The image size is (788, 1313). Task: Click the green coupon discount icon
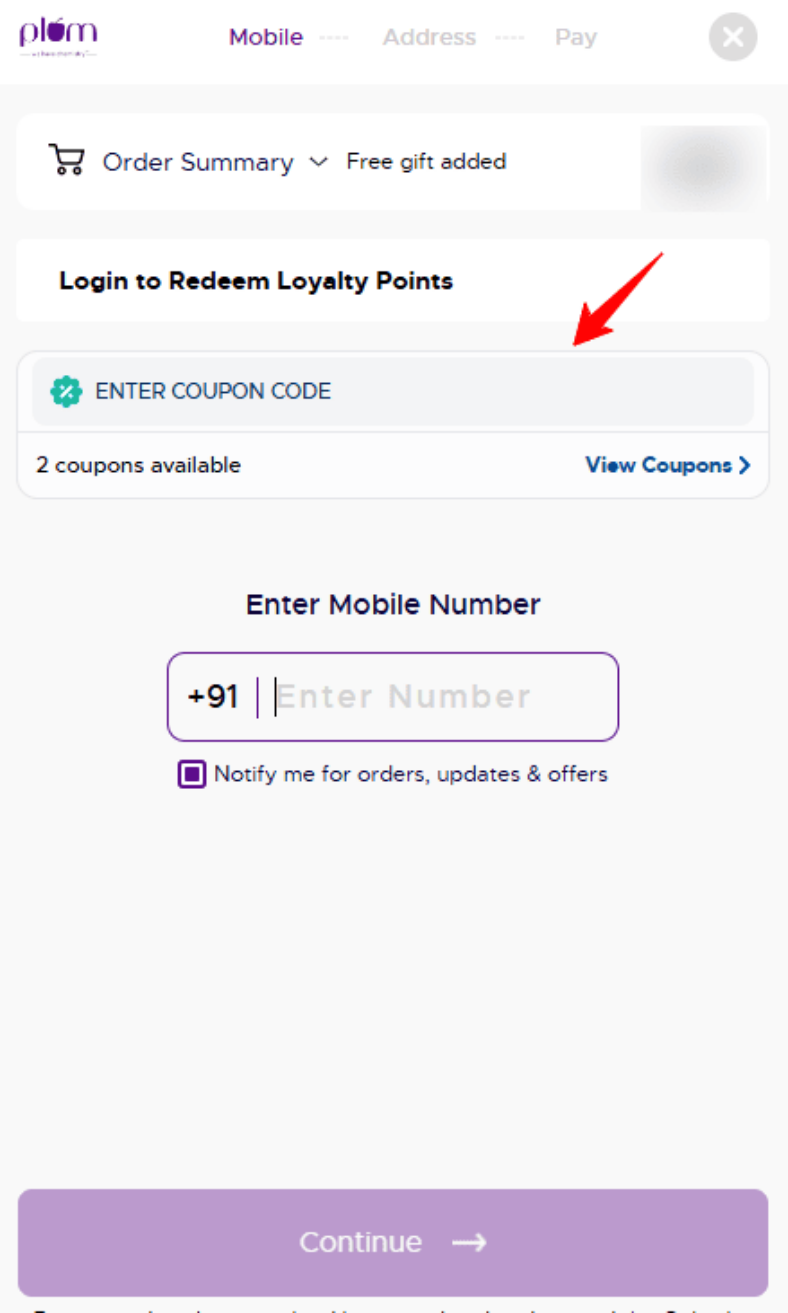coord(65,391)
